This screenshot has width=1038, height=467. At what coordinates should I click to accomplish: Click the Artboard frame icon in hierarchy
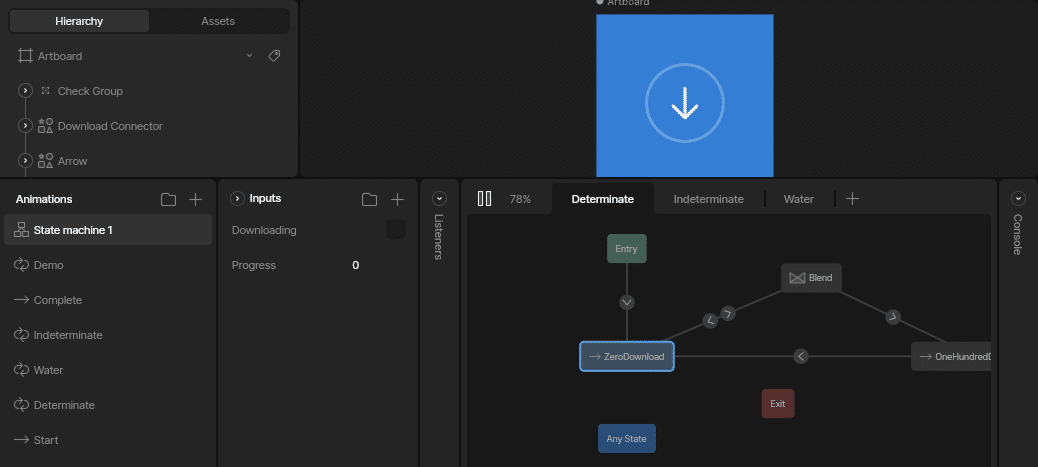point(25,56)
